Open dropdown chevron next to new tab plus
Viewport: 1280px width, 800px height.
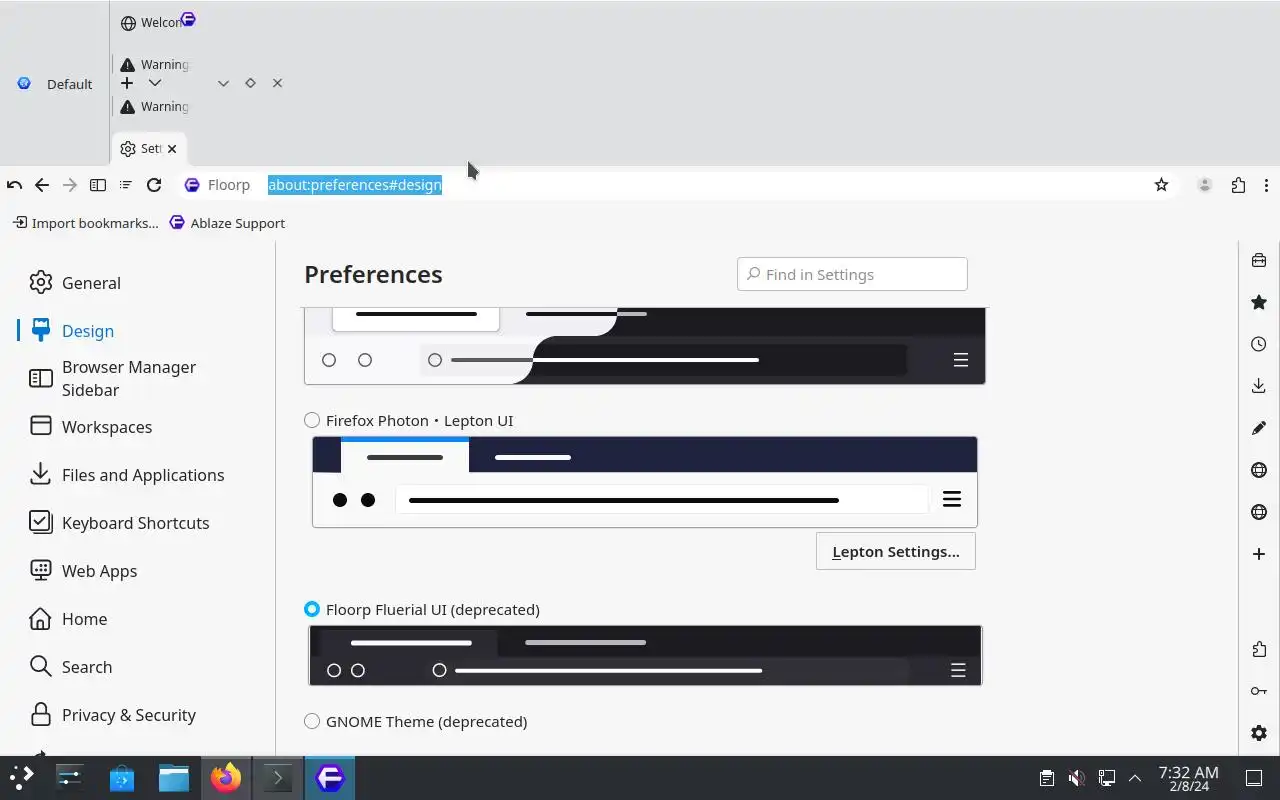pyautogui.click(x=155, y=83)
